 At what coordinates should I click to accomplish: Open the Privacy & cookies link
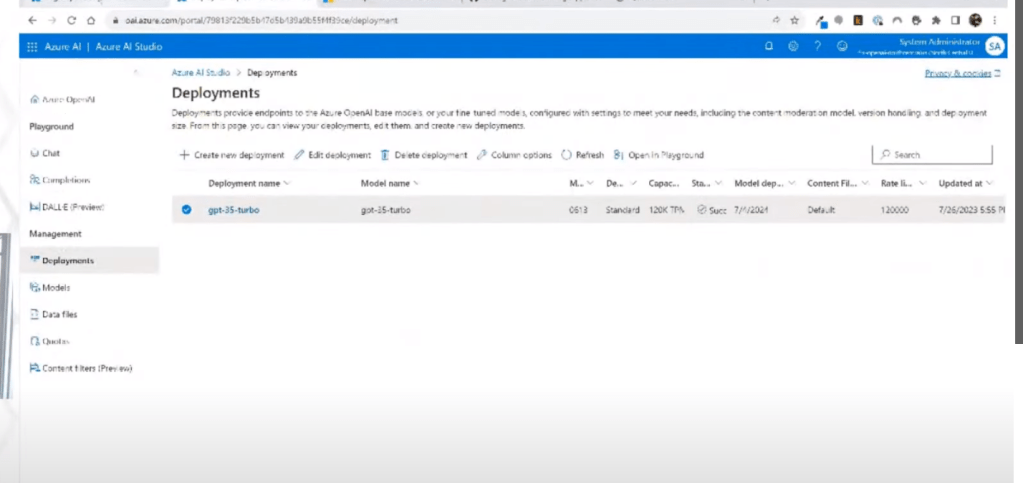962,73
